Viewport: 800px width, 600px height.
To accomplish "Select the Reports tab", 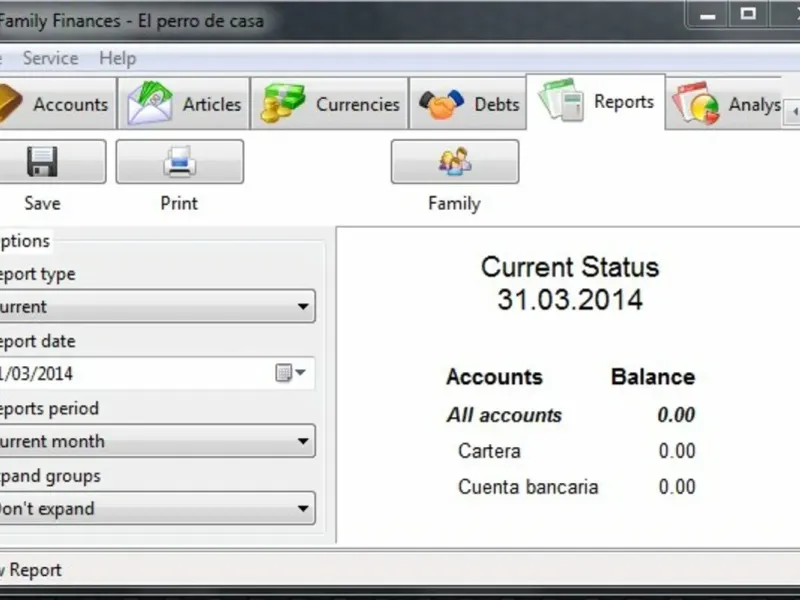I will (596, 101).
